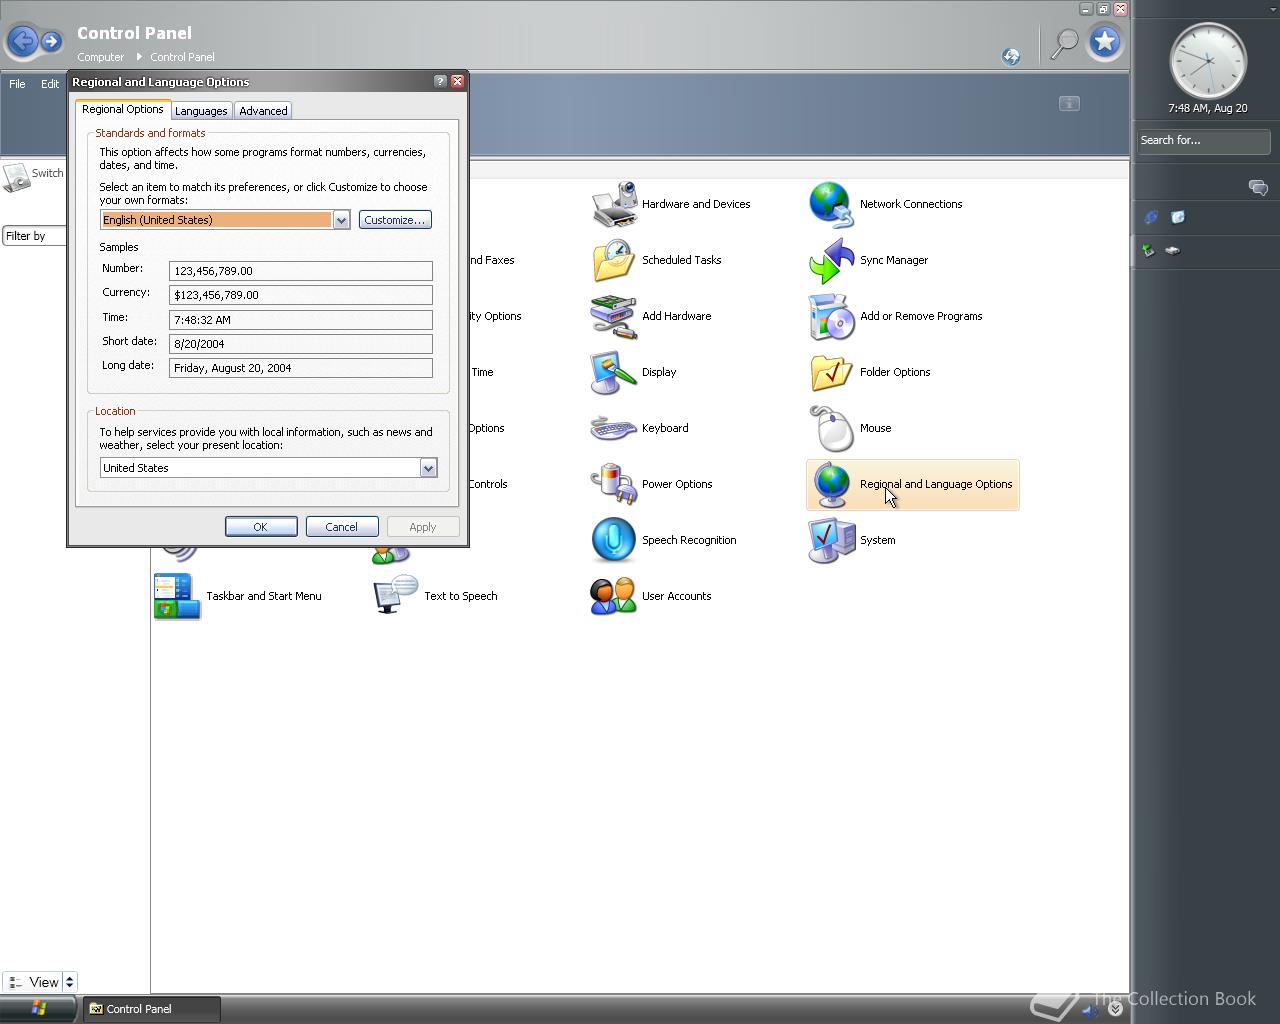Click the Time sample field
Screen dimensions: 1280x1024
tap(301, 320)
